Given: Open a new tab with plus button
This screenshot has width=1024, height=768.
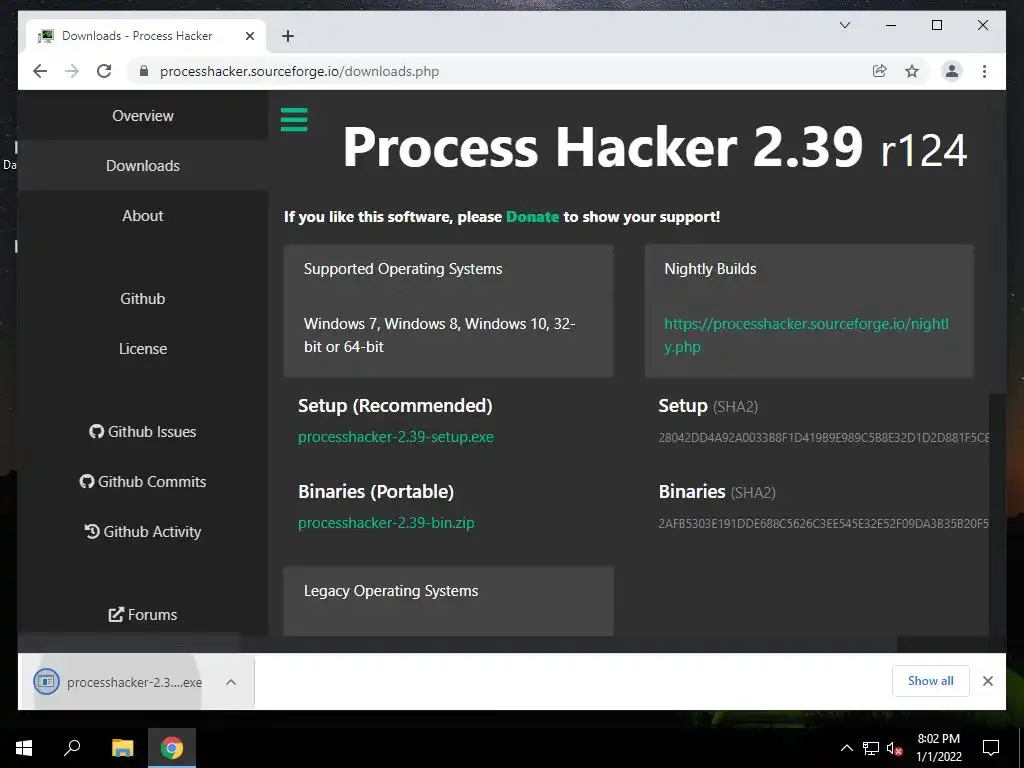Looking at the screenshot, I should [288, 36].
